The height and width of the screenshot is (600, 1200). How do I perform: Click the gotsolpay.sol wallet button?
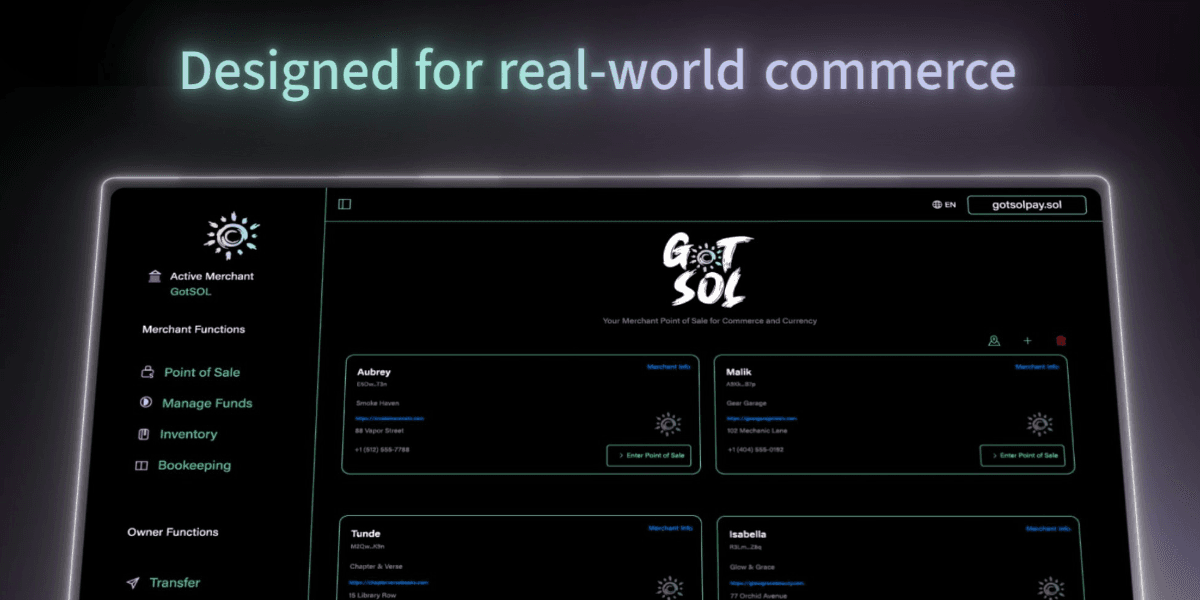point(1026,205)
